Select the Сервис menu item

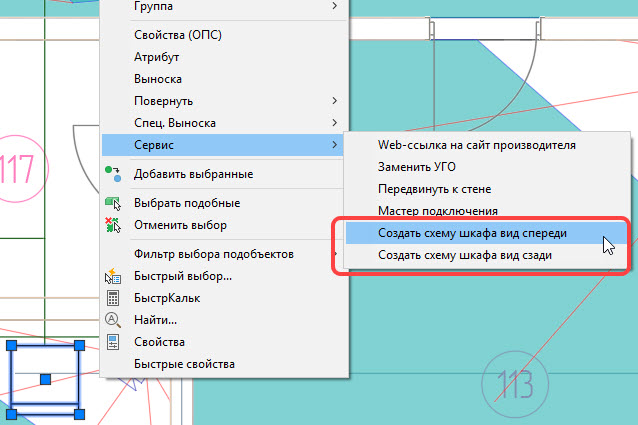point(223,145)
